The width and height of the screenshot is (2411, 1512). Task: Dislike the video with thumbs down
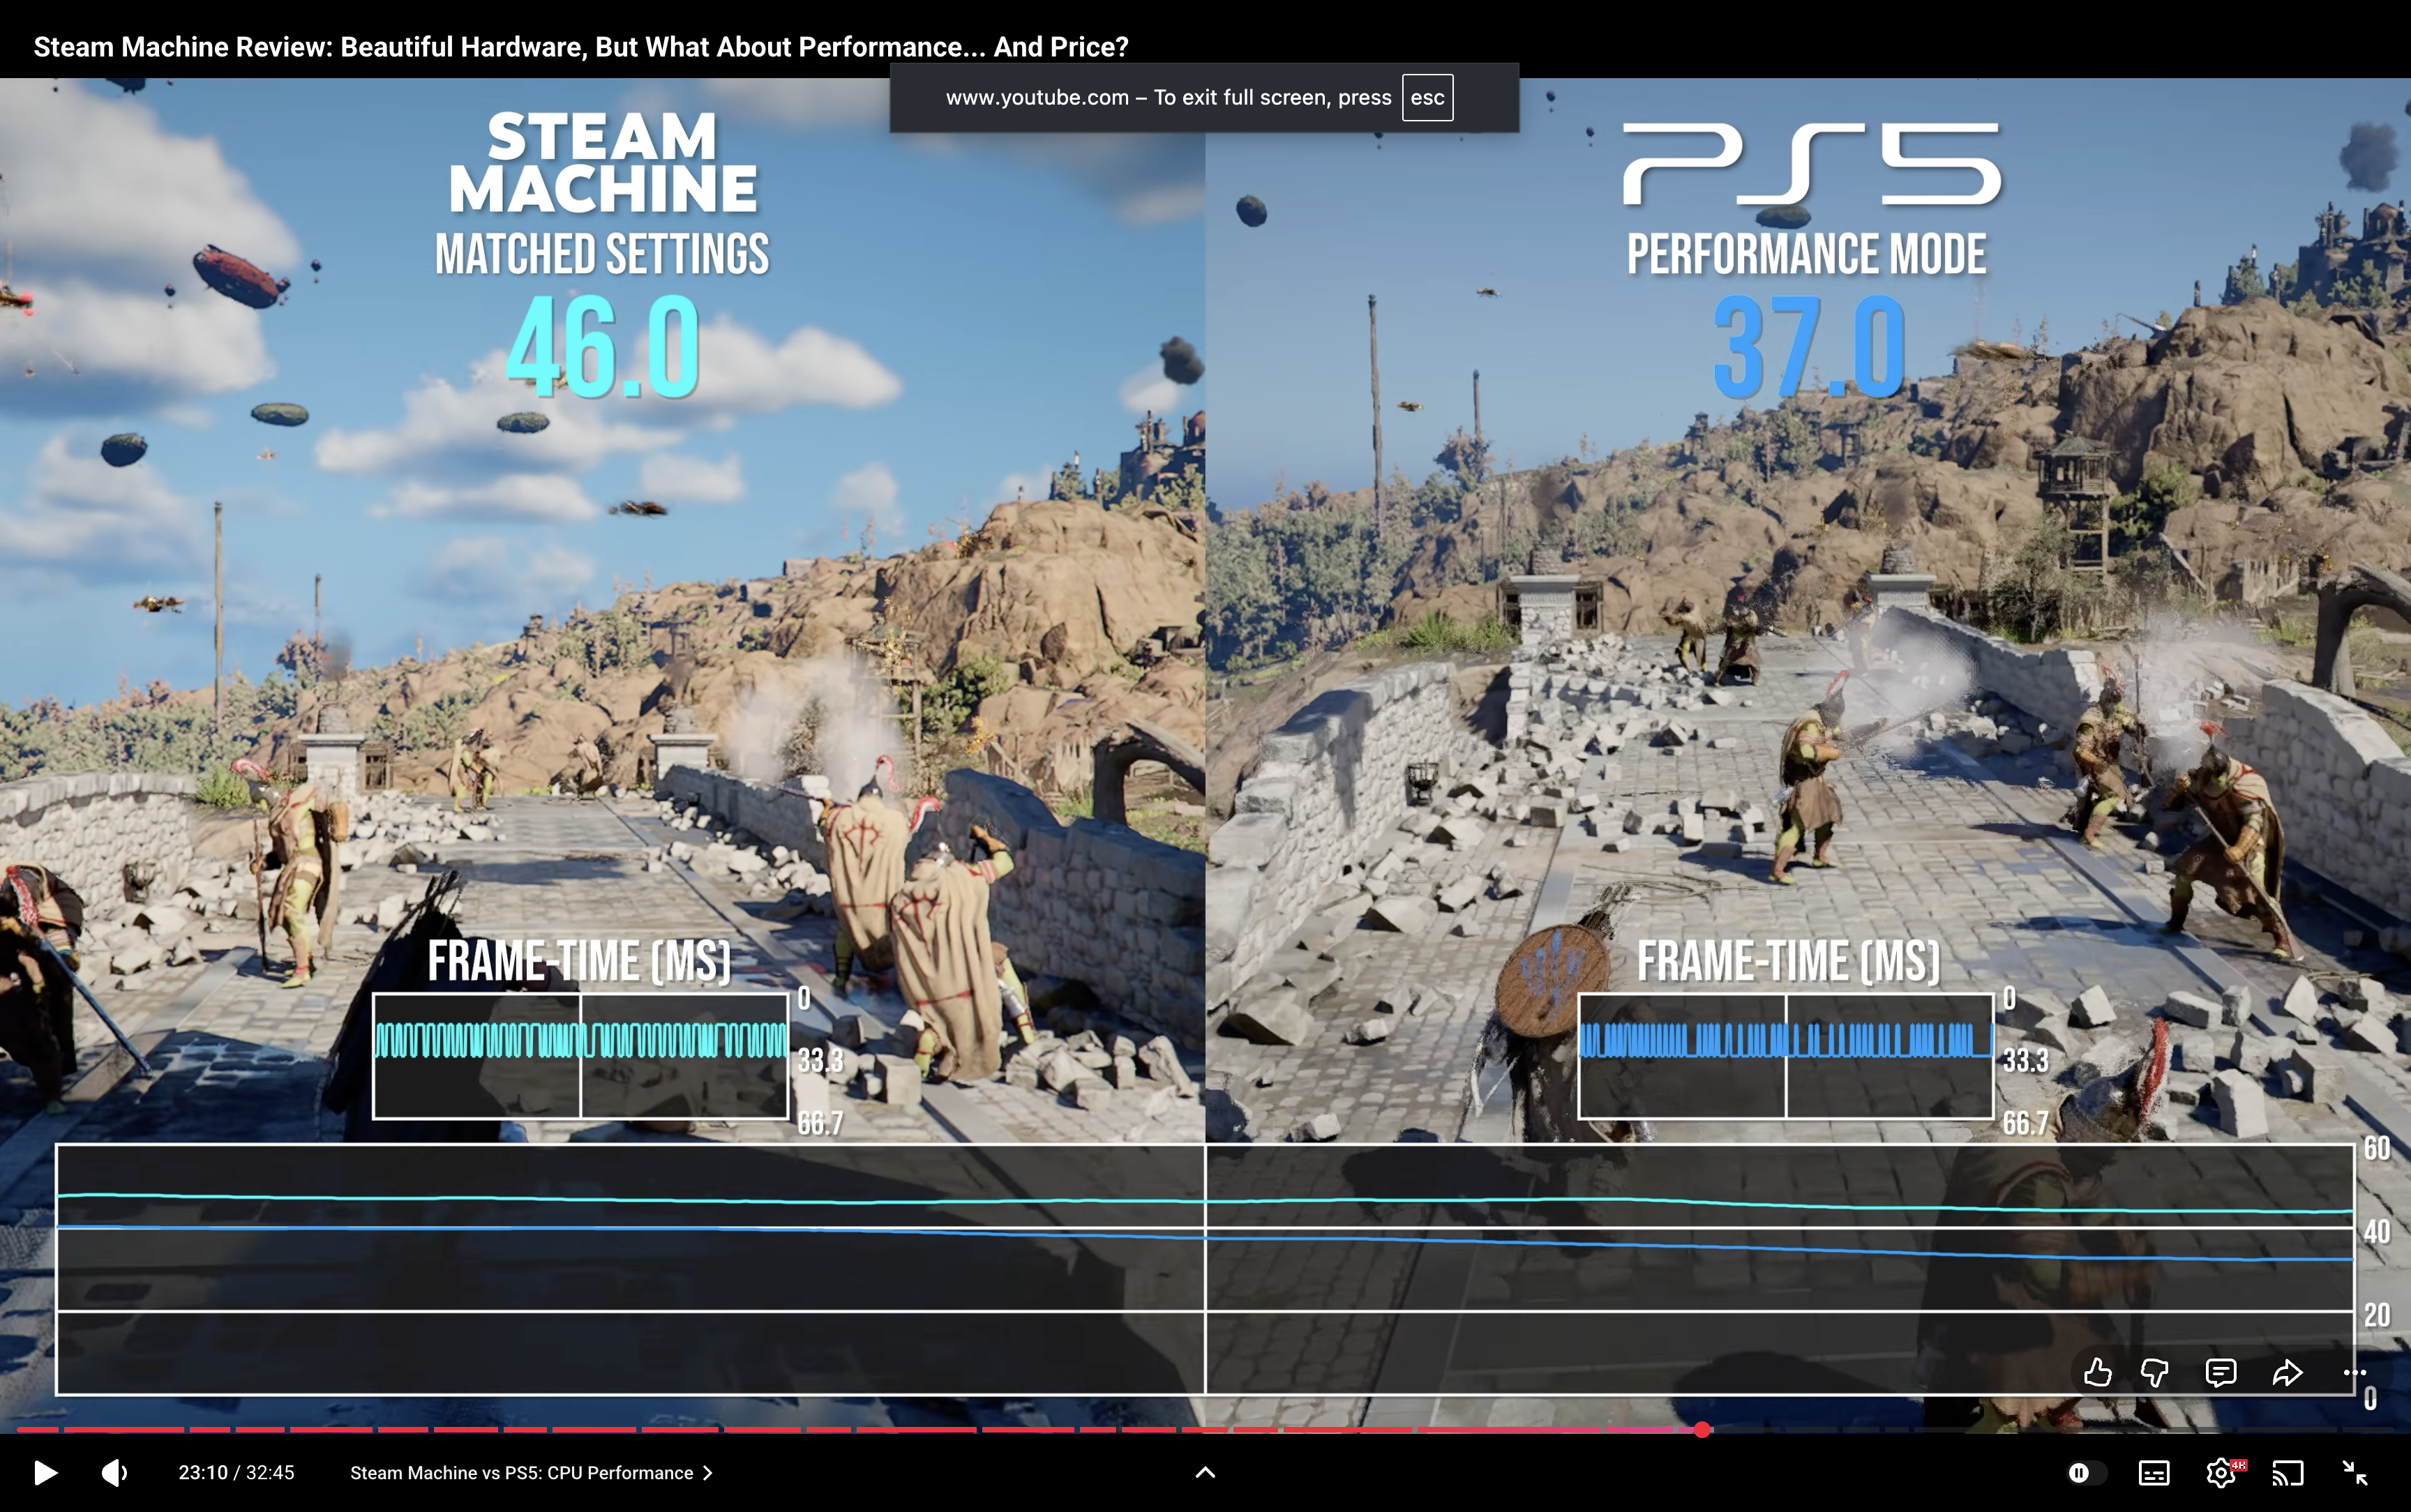pyautogui.click(x=2155, y=1372)
